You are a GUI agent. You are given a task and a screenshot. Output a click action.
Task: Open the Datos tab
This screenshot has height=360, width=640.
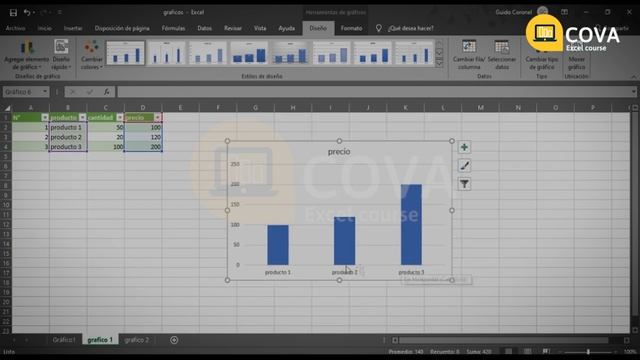coord(204,28)
